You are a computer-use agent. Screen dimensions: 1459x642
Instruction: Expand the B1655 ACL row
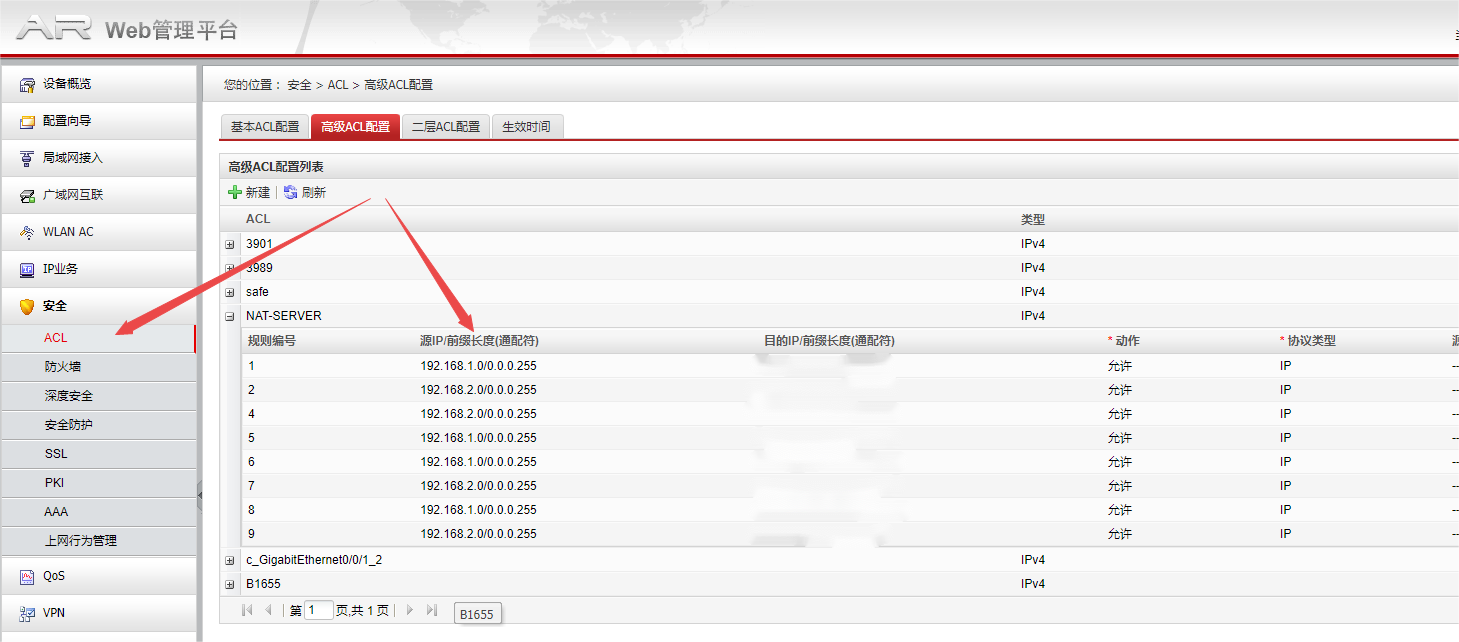pos(230,584)
